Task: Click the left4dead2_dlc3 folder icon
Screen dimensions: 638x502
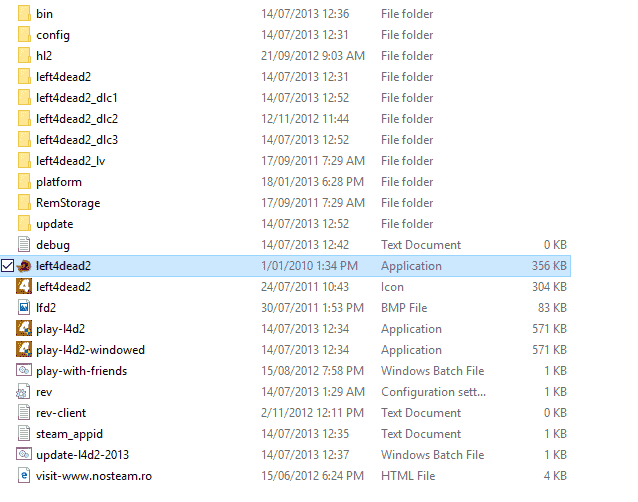Action: point(24,140)
